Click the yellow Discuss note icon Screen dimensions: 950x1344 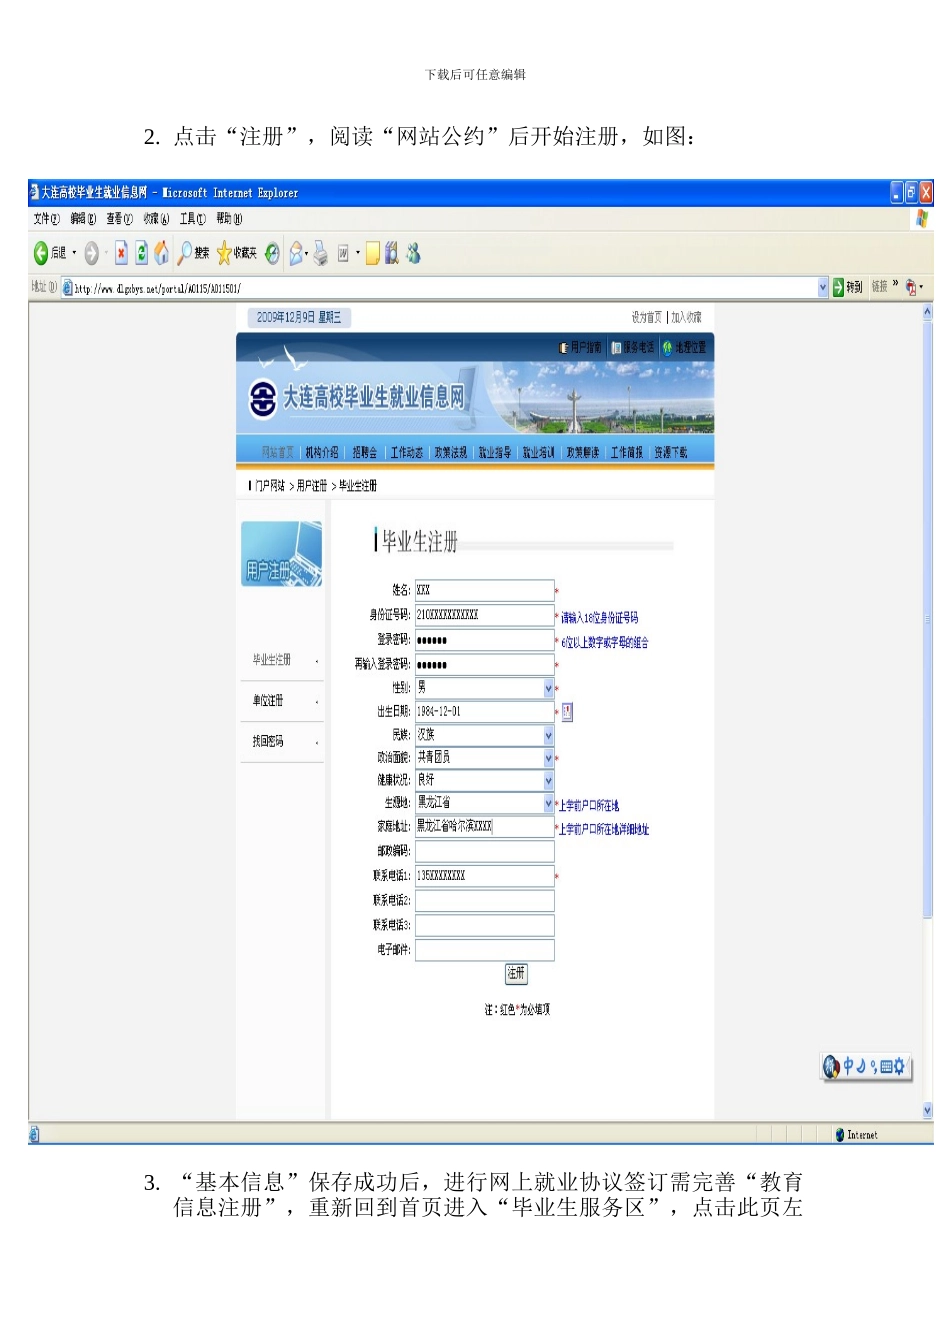click(x=372, y=253)
